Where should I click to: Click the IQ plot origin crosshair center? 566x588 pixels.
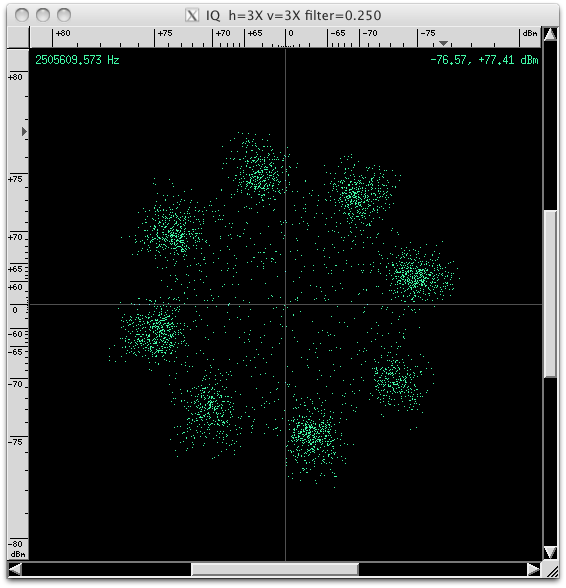click(x=285, y=304)
